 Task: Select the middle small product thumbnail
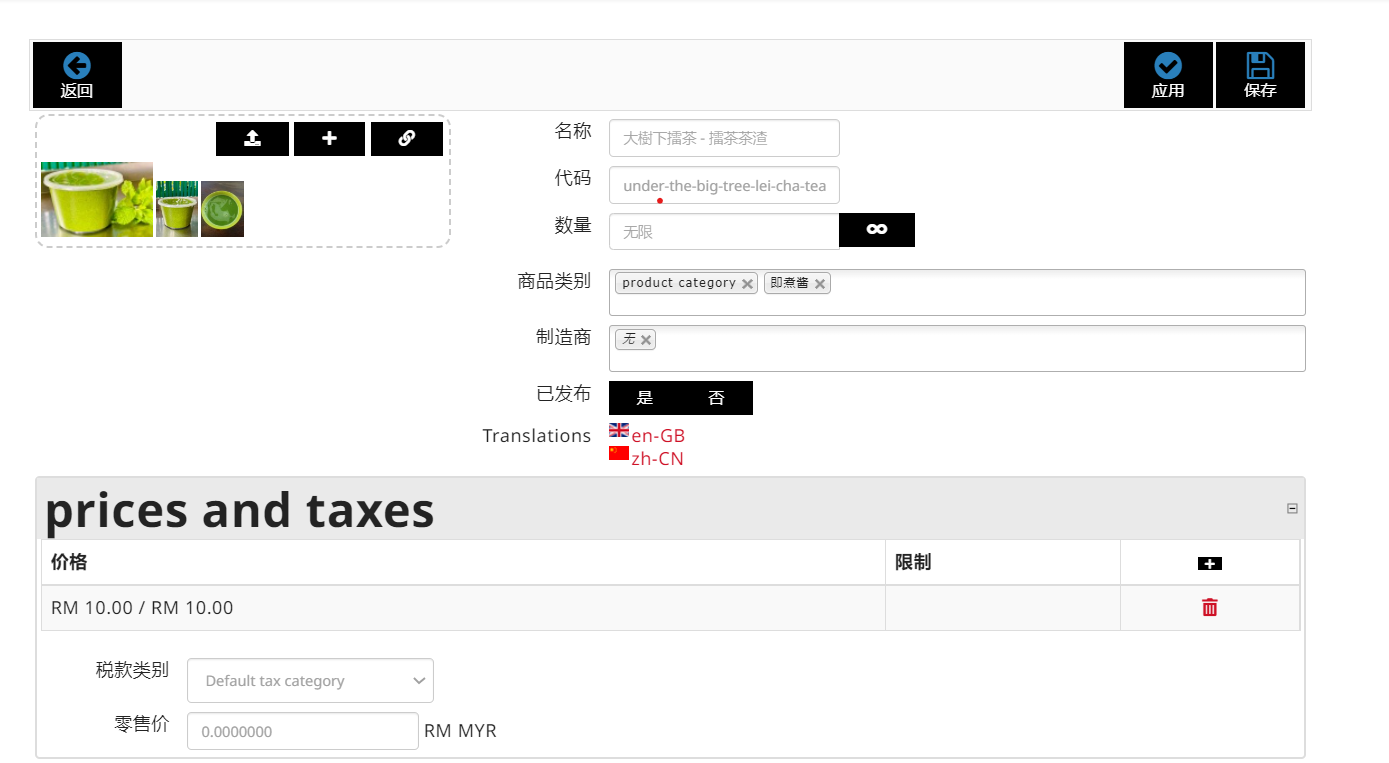(177, 209)
